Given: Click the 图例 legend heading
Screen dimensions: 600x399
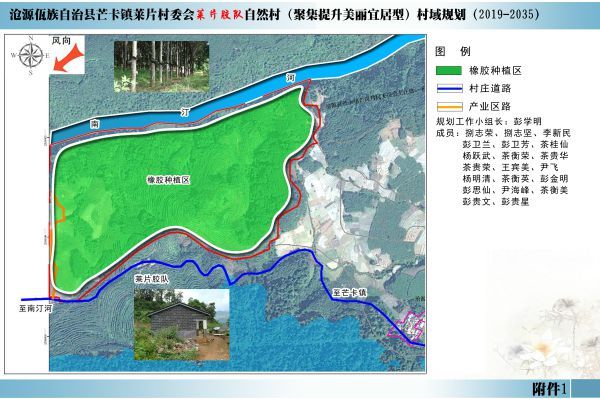Looking at the screenshot, I should 453,51.
